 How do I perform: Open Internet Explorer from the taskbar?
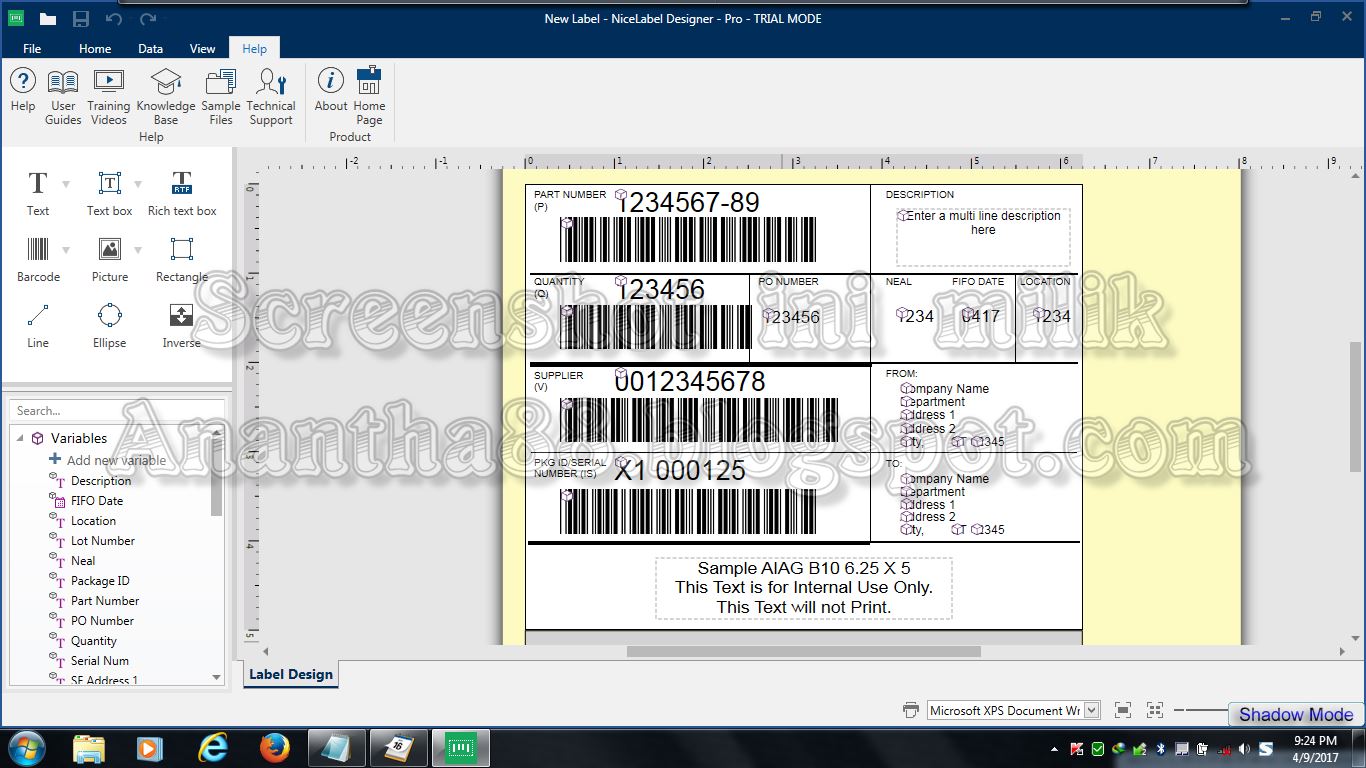tap(213, 748)
